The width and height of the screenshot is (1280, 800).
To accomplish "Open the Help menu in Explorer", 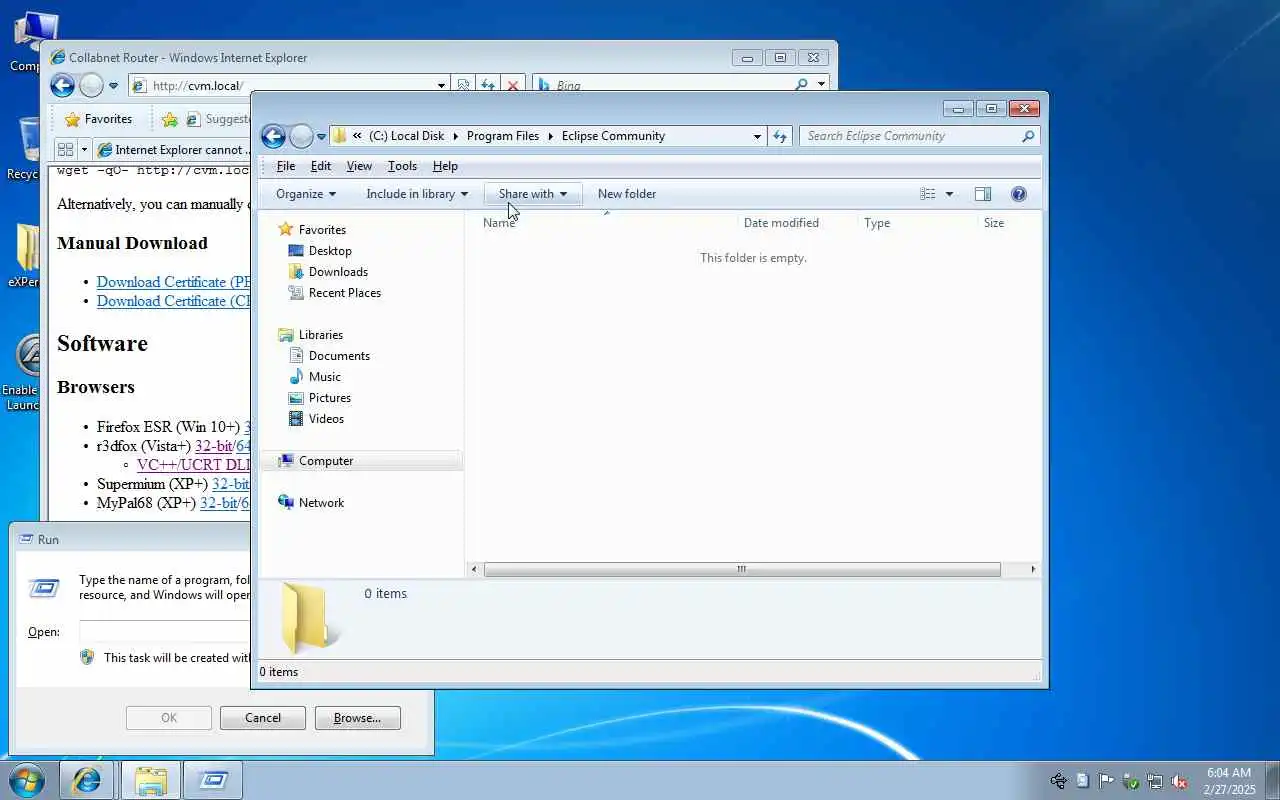I will click(445, 166).
